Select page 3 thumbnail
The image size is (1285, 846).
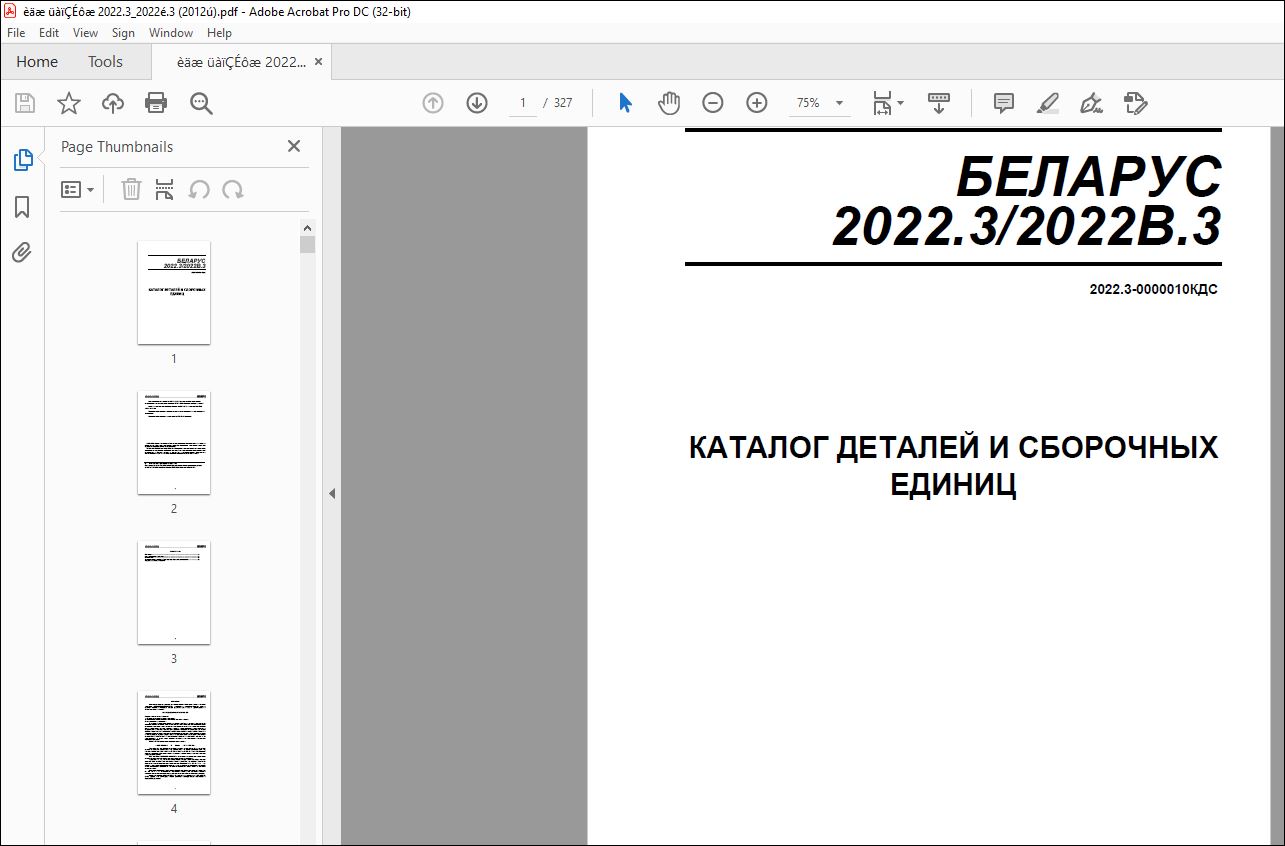pyautogui.click(x=174, y=592)
